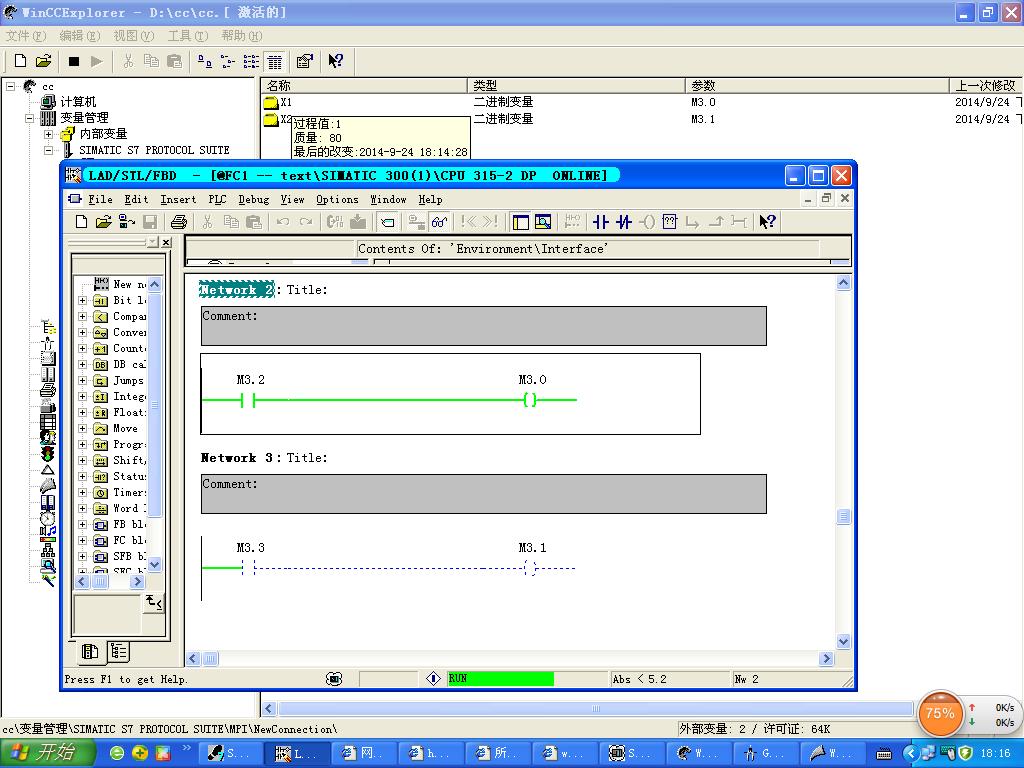Print the block using printer icon
The image size is (1024, 768).
tap(178, 222)
